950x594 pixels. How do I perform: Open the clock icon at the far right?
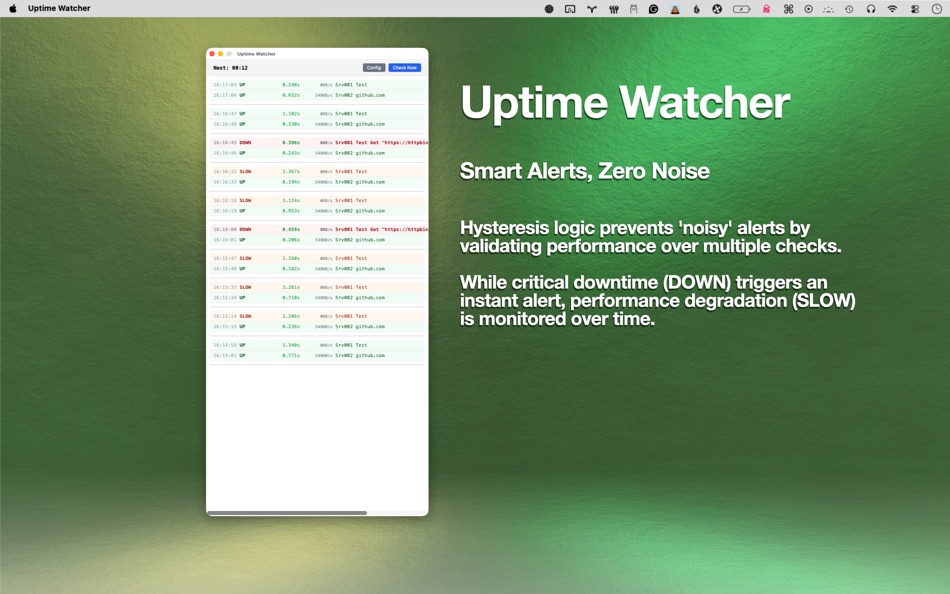(x=939, y=8)
